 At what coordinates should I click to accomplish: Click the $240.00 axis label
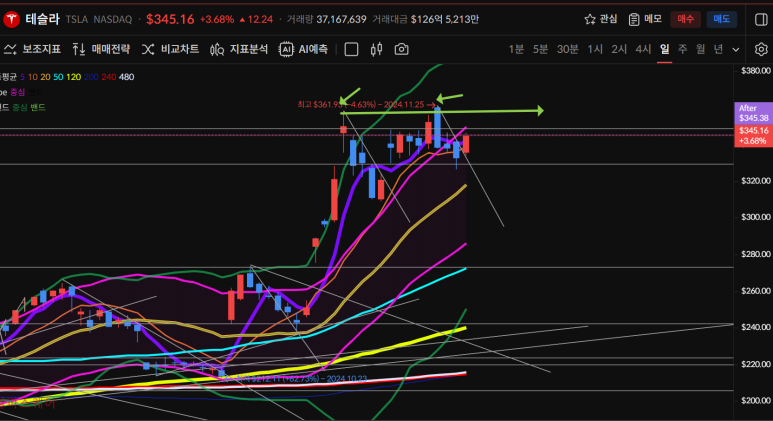[x=756, y=327]
